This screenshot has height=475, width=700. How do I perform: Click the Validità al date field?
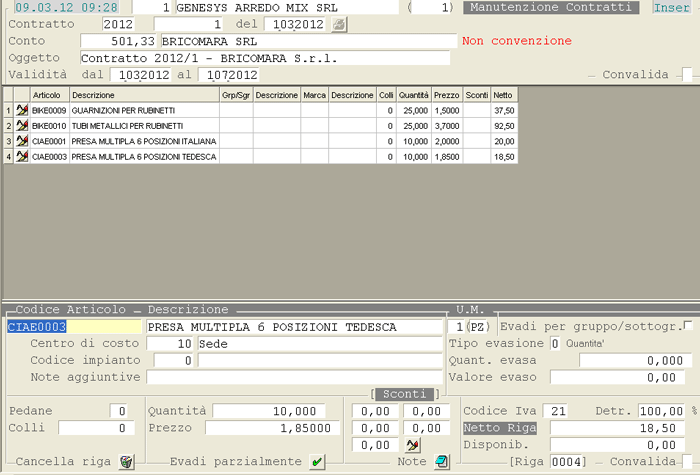click(x=229, y=75)
